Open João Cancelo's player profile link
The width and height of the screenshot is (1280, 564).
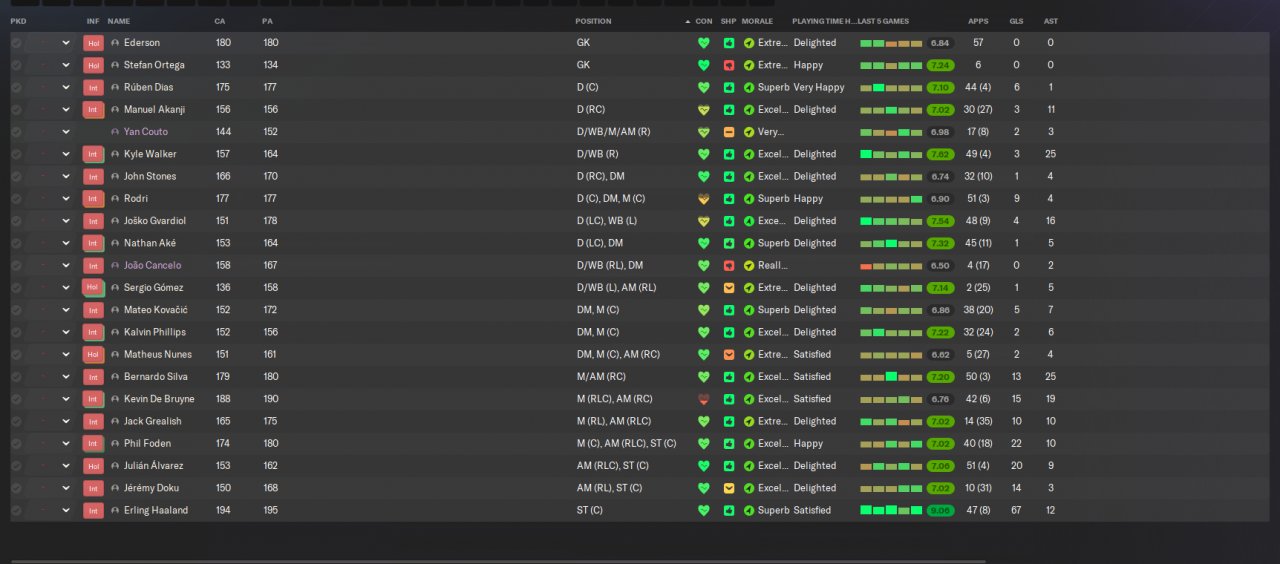pyautogui.click(x=153, y=266)
